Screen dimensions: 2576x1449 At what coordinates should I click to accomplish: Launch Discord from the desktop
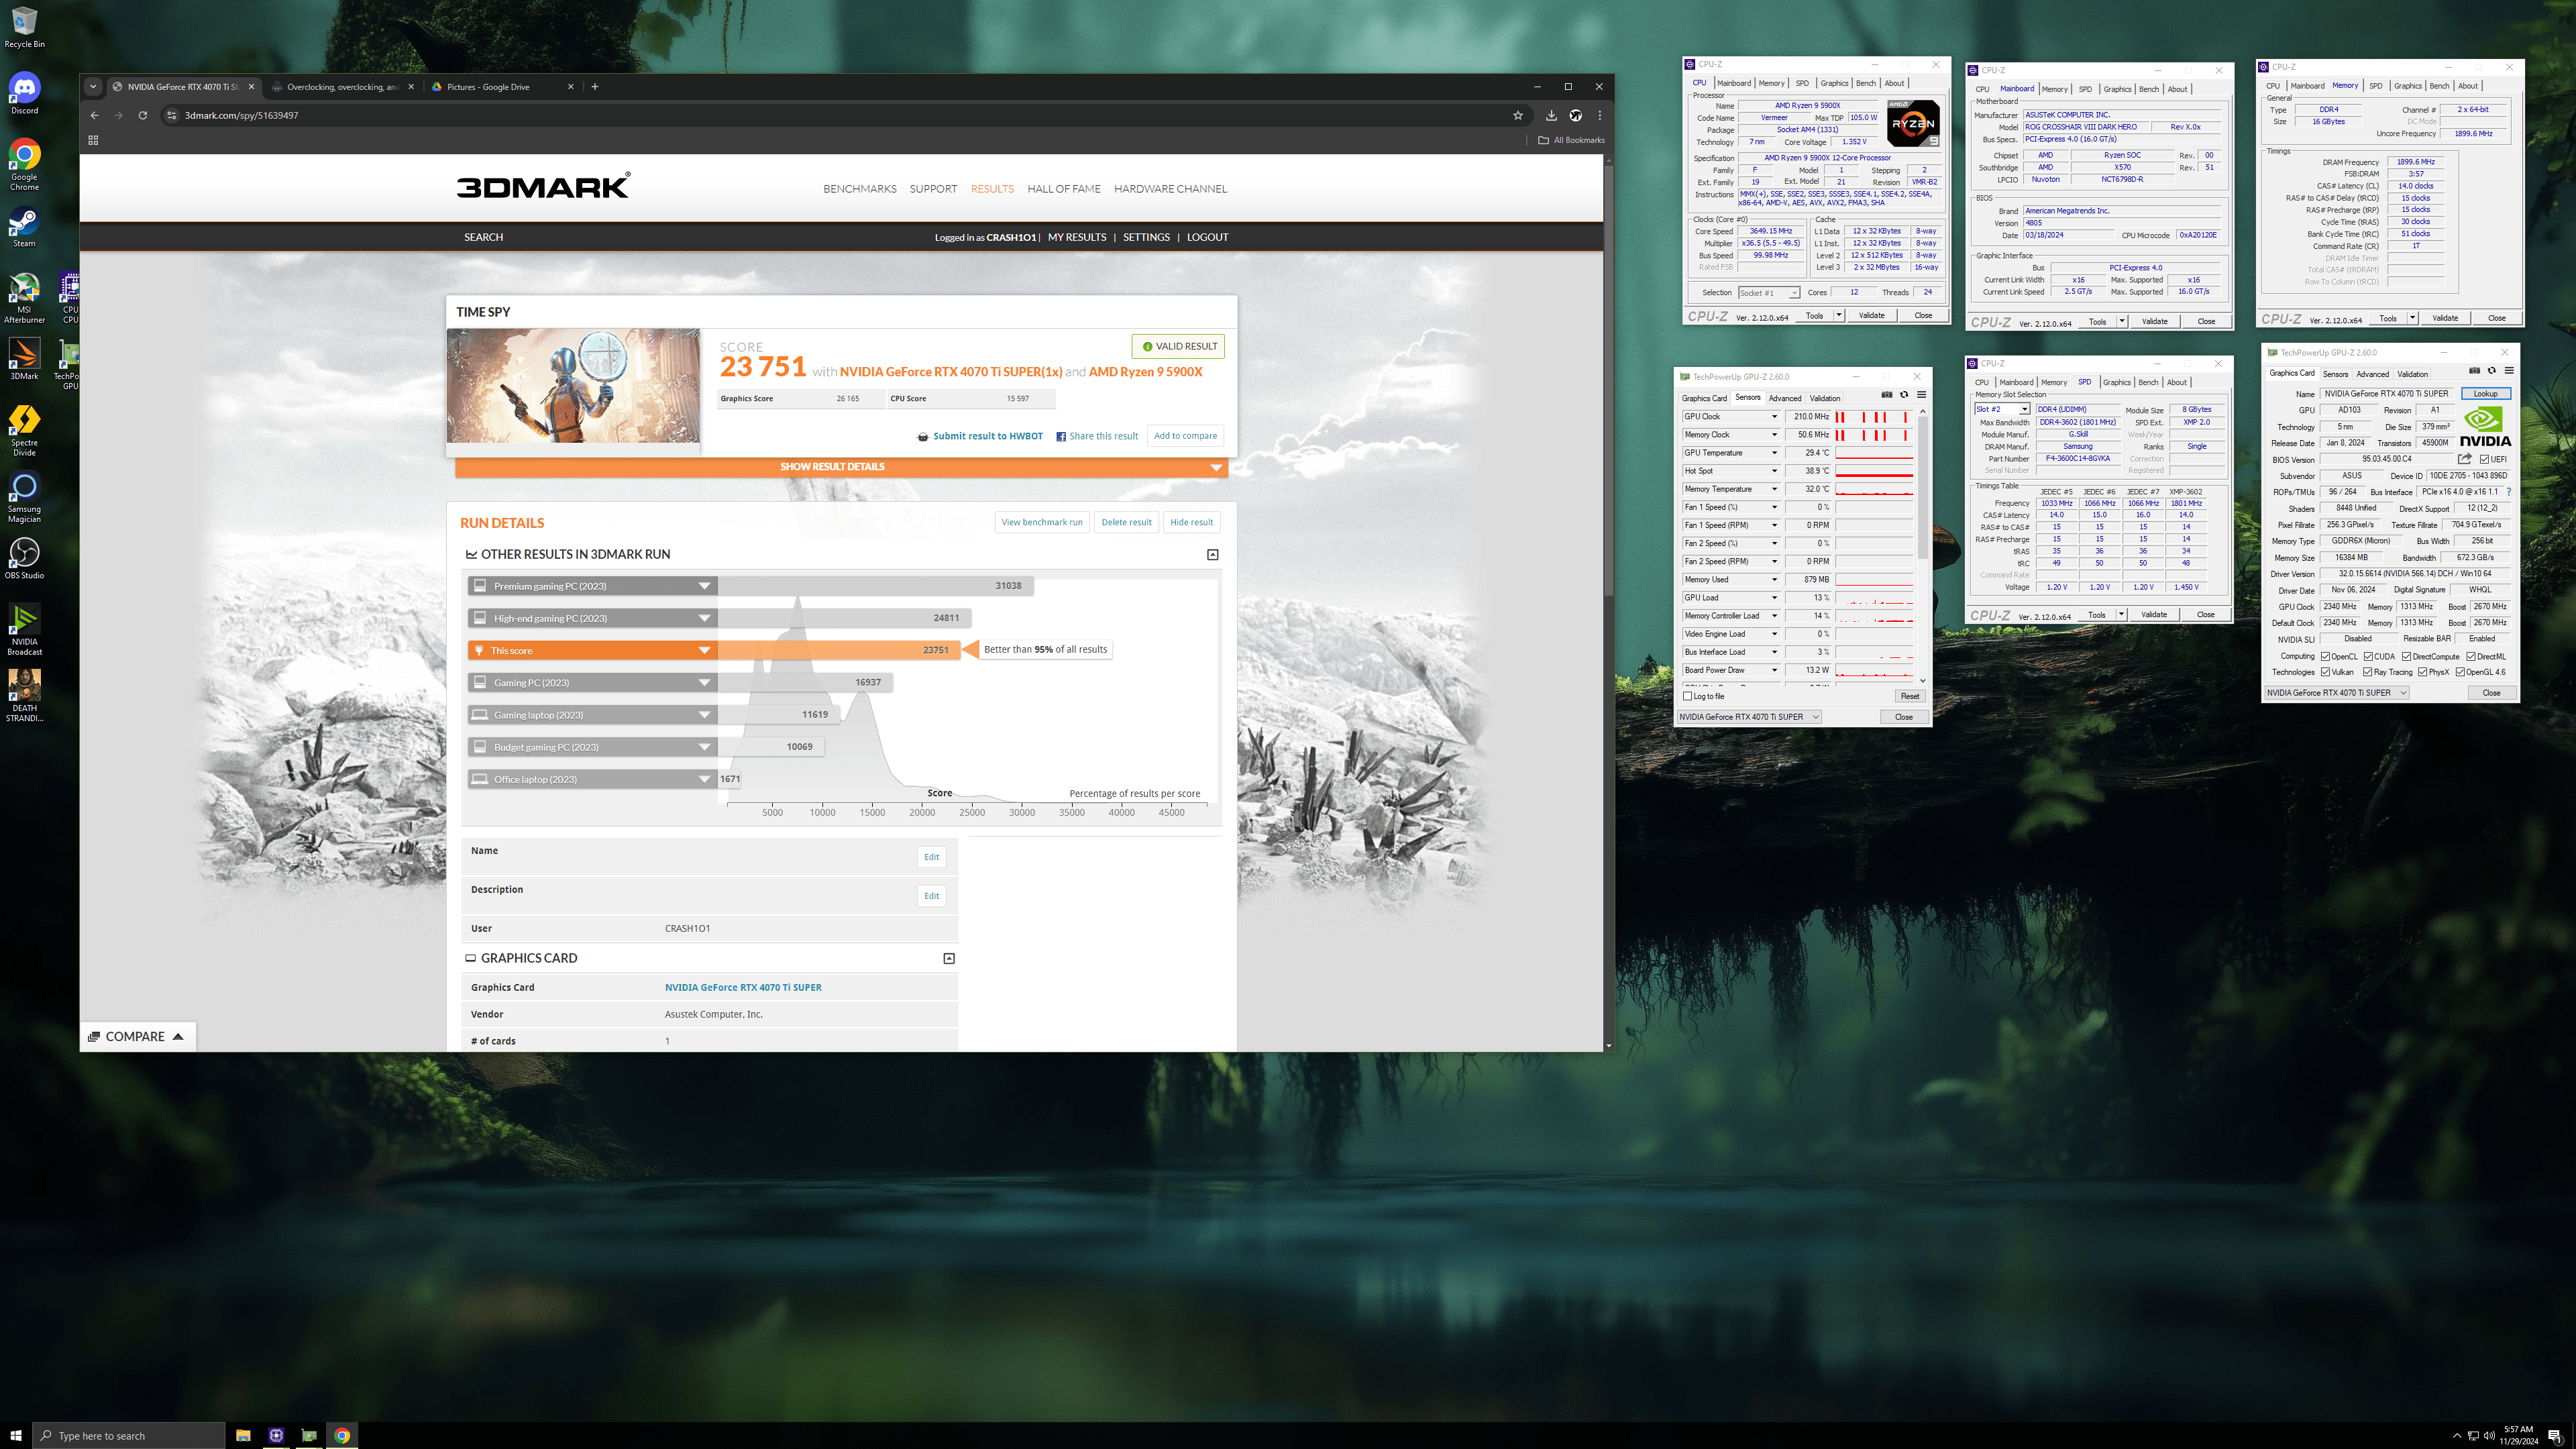(24, 93)
